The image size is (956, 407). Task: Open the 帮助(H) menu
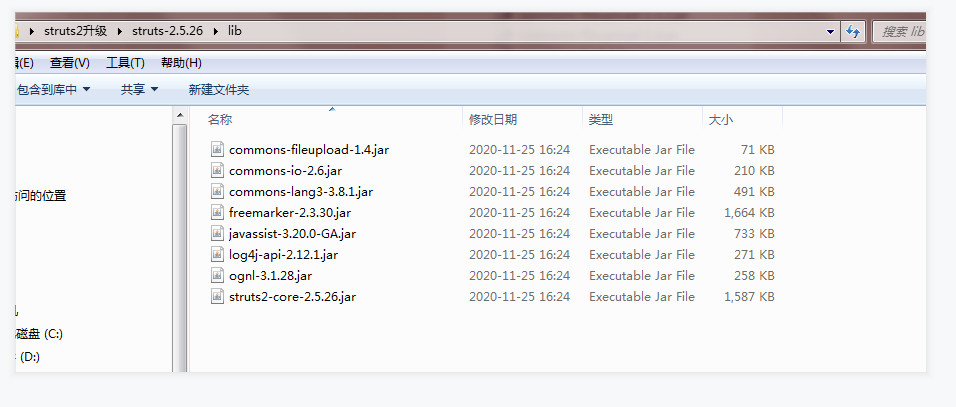coord(181,63)
